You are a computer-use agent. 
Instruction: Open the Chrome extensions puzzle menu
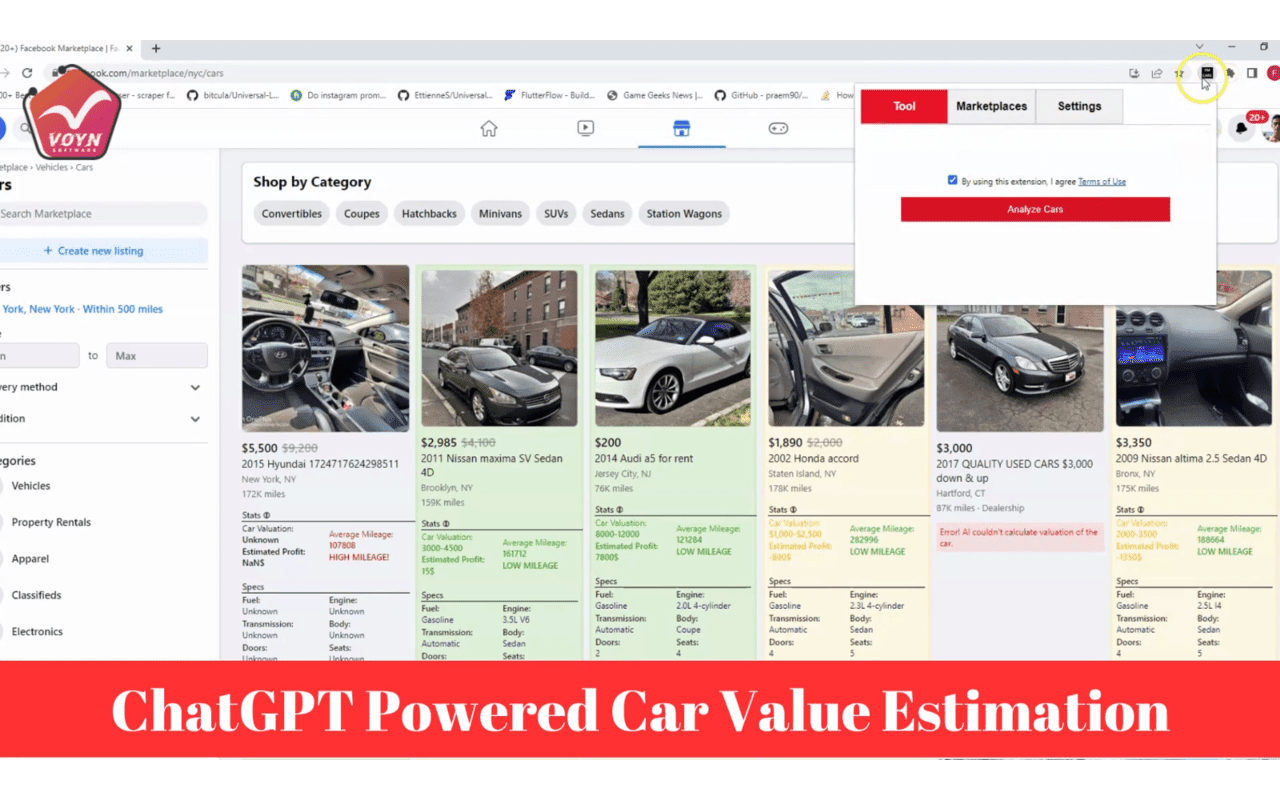click(x=1230, y=73)
